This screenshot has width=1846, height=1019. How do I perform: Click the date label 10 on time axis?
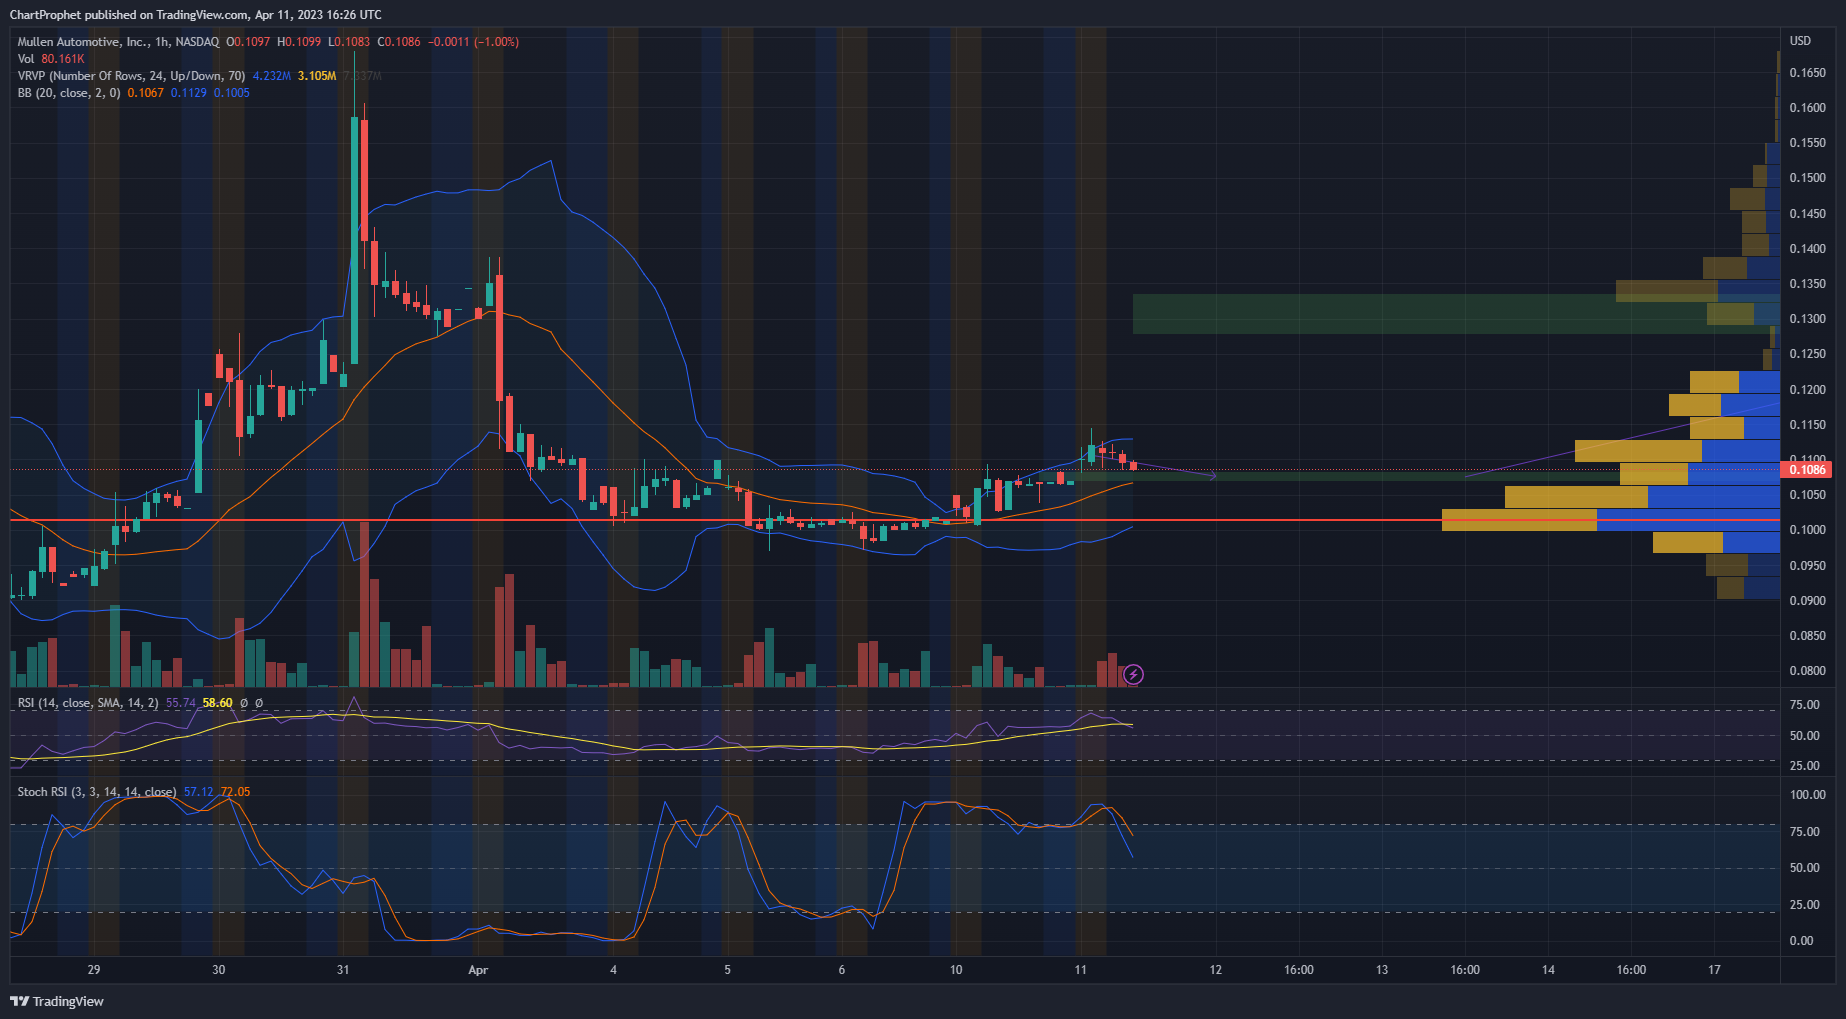click(x=956, y=970)
